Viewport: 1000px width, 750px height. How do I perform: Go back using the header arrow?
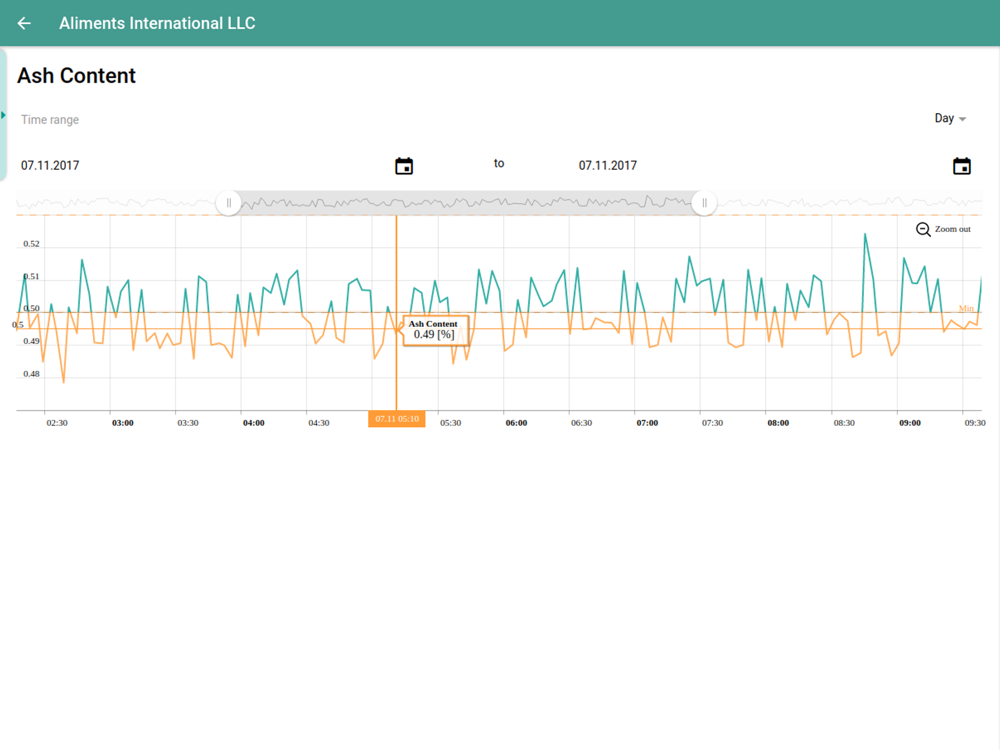[x=24, y=23]
